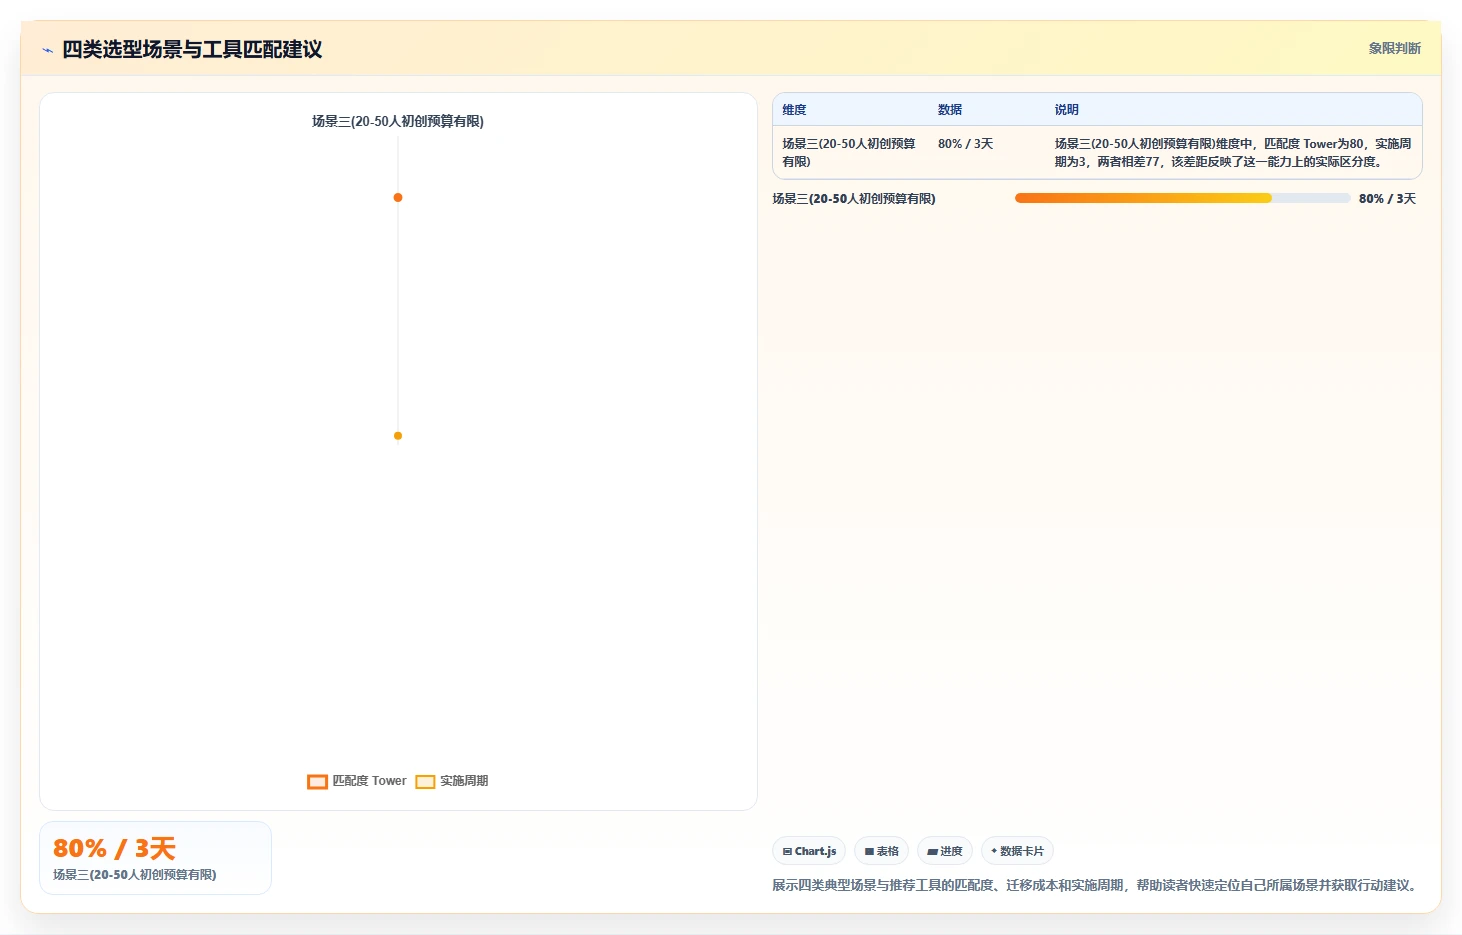This screenshot has width=1462, height=935.
Task: Select the lower yellow data point on the chart
Action: click(398, 436)
